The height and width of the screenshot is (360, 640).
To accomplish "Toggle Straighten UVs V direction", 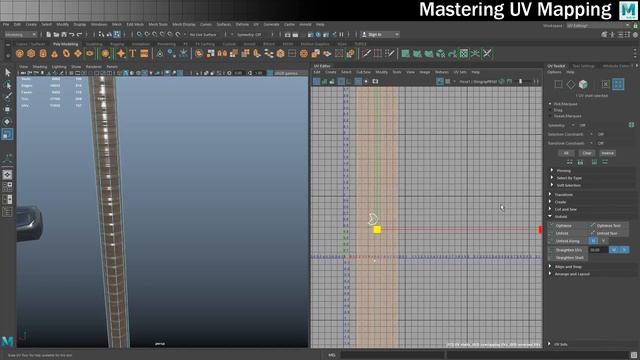I will 624,249.
